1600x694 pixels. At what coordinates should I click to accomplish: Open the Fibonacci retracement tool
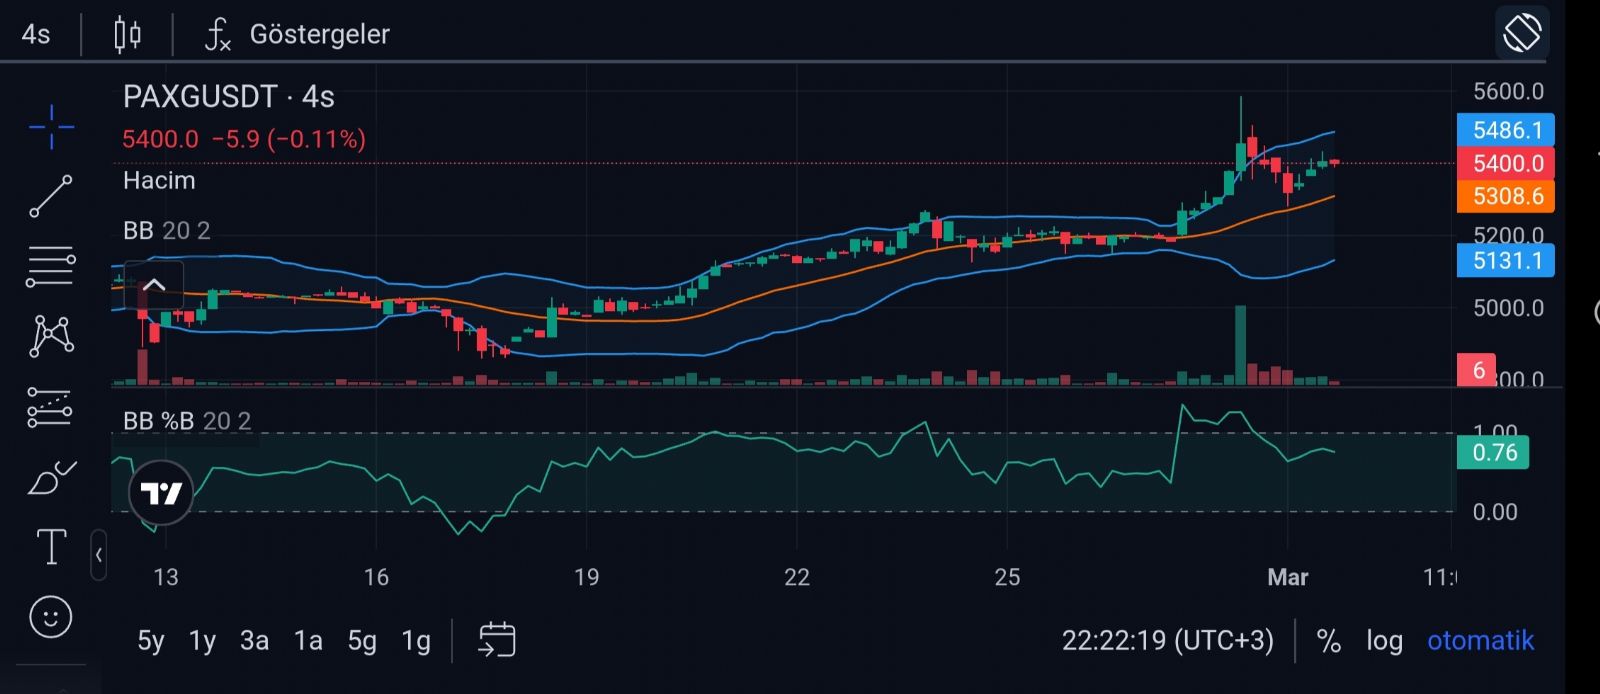[51, 266]
